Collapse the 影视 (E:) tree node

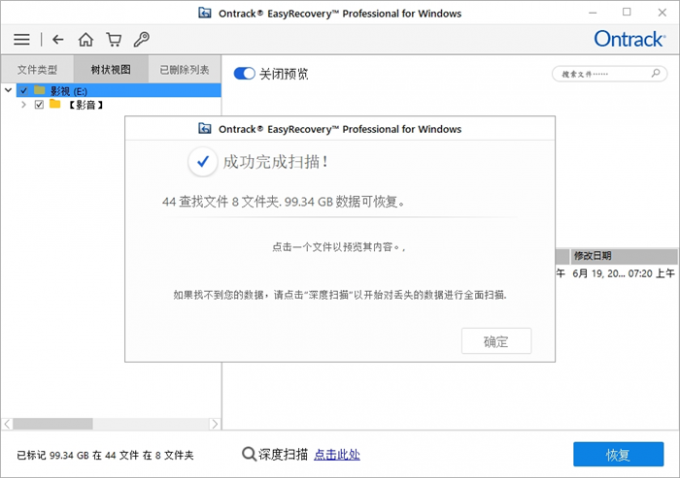[x=8, y=90]
